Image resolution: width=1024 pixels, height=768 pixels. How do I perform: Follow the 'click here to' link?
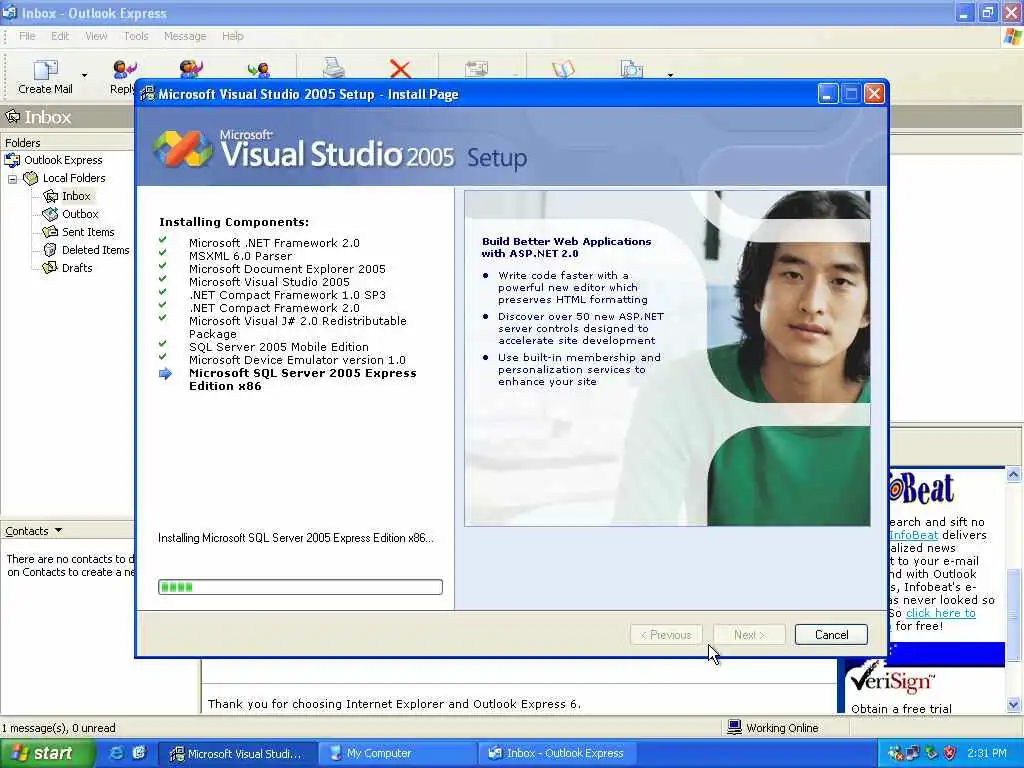[x=940, y=613]
